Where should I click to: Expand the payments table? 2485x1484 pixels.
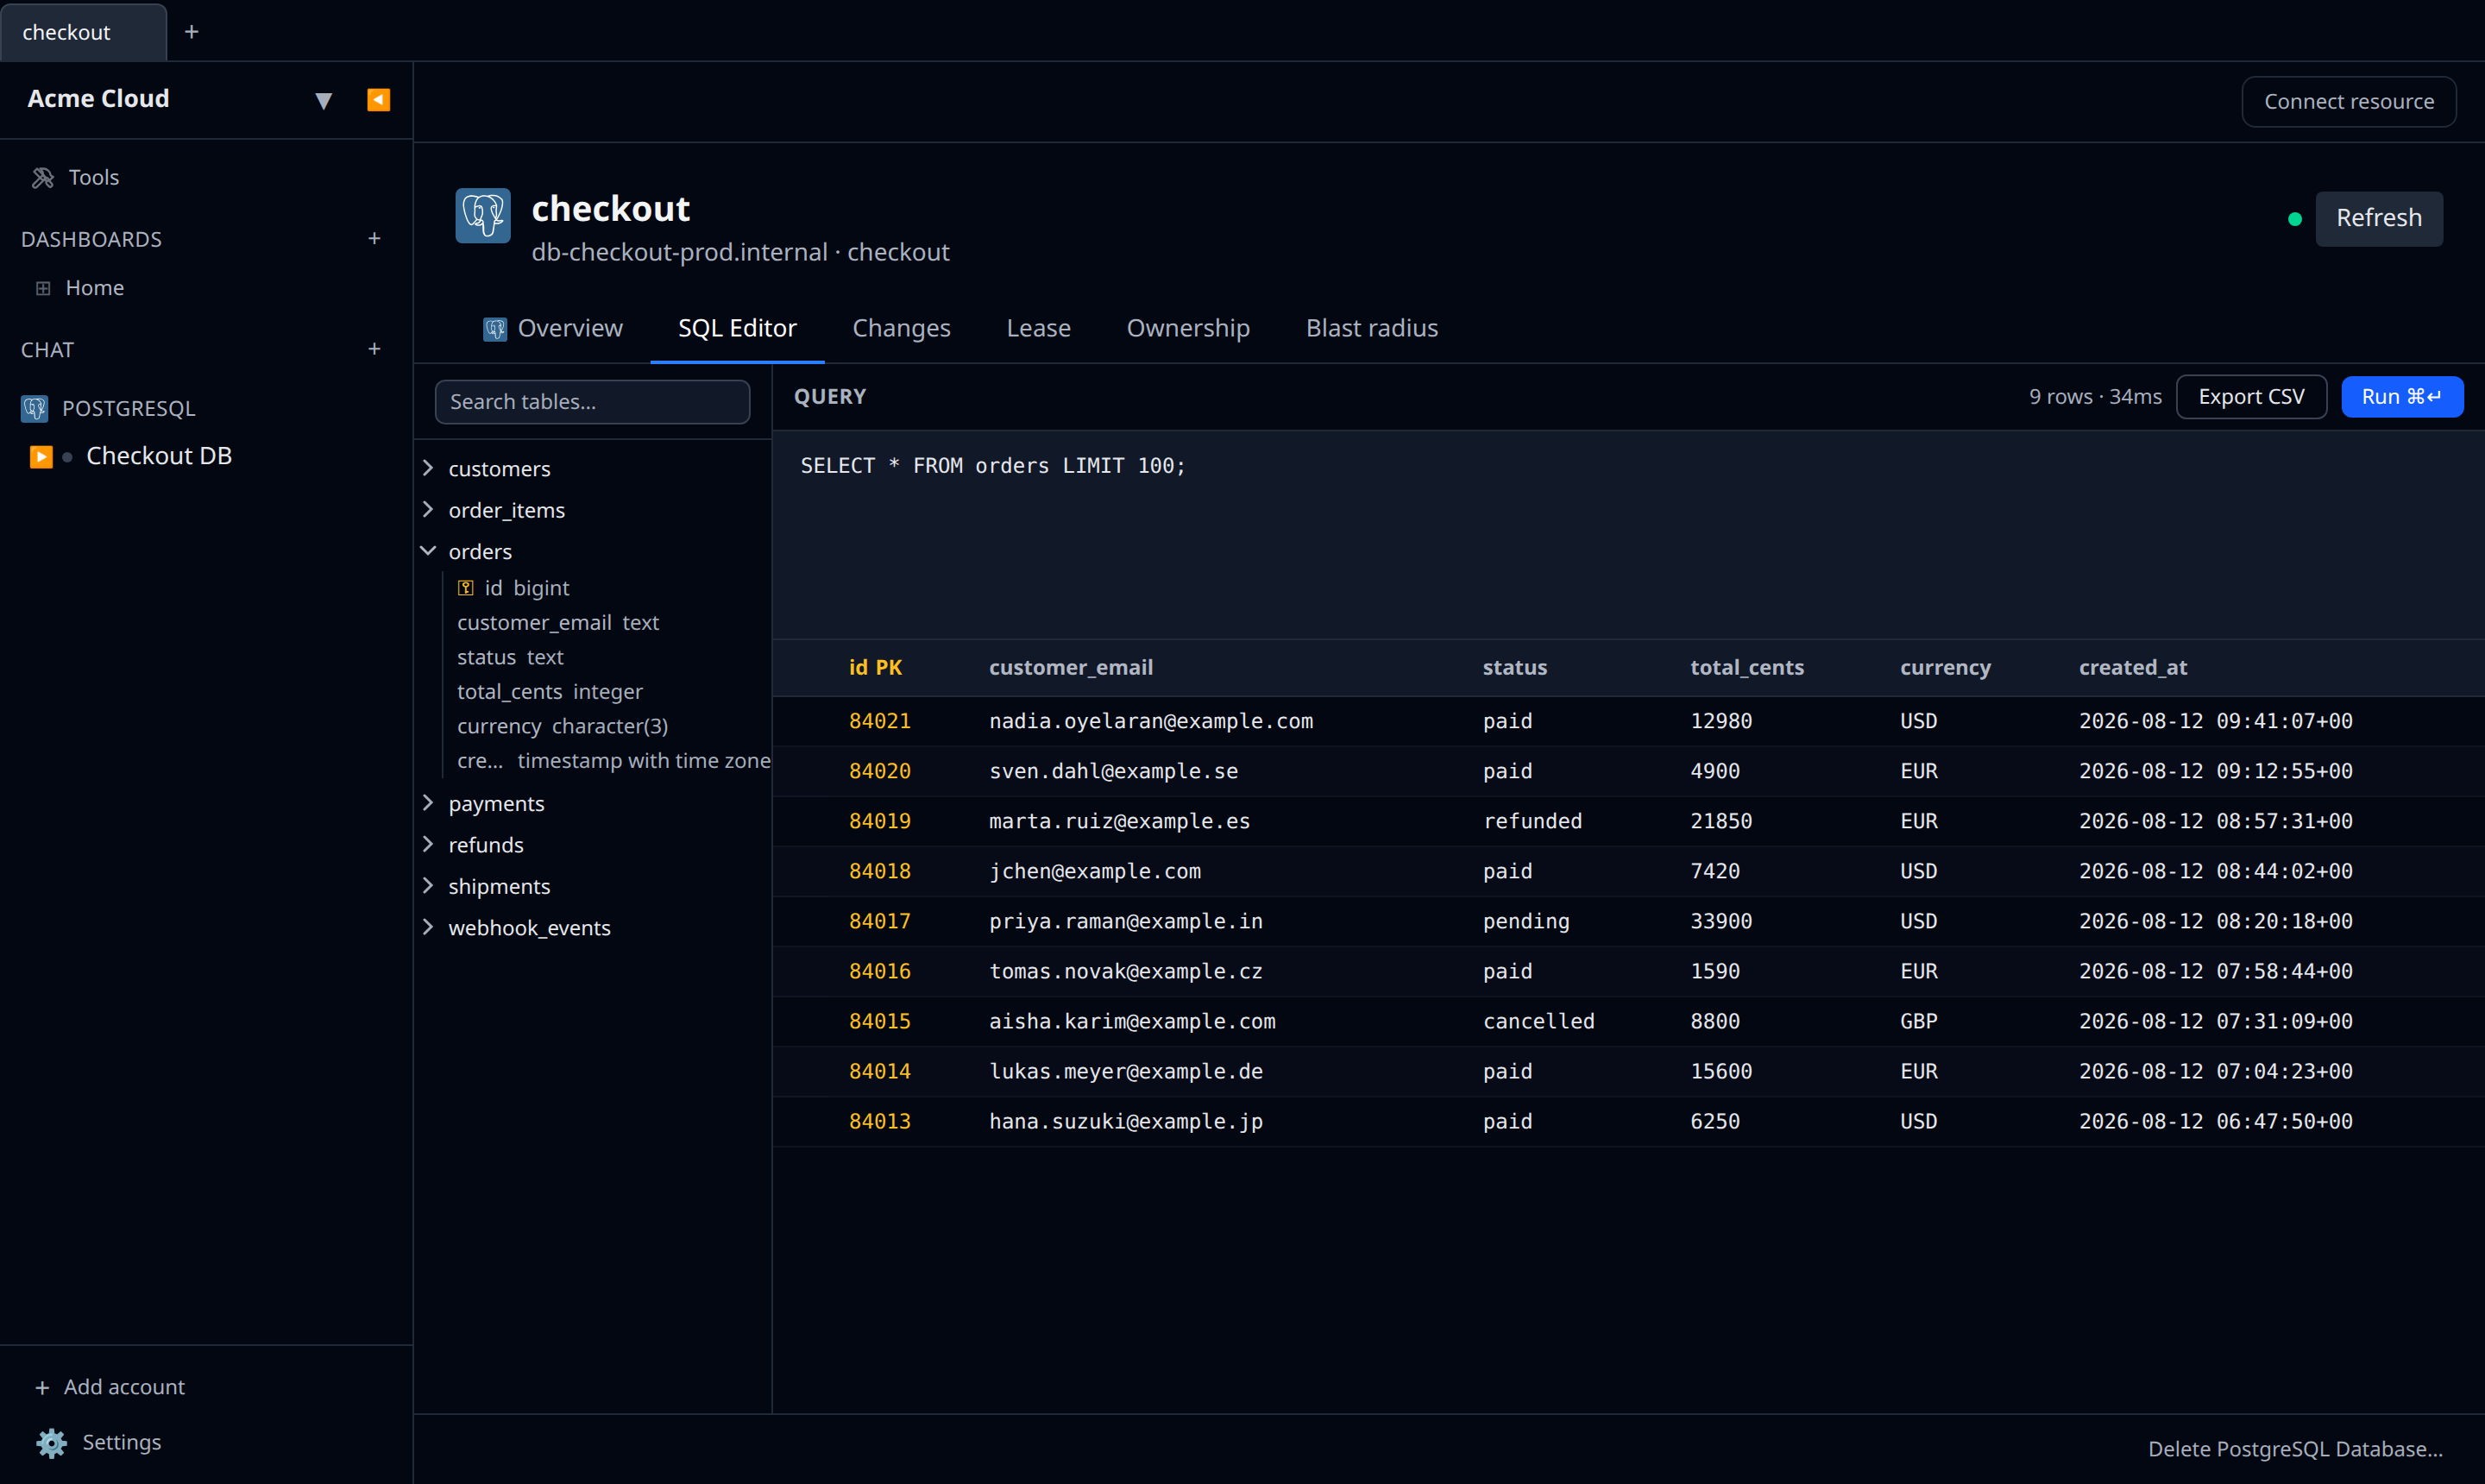pyautogui.click(x=428, y=803)
